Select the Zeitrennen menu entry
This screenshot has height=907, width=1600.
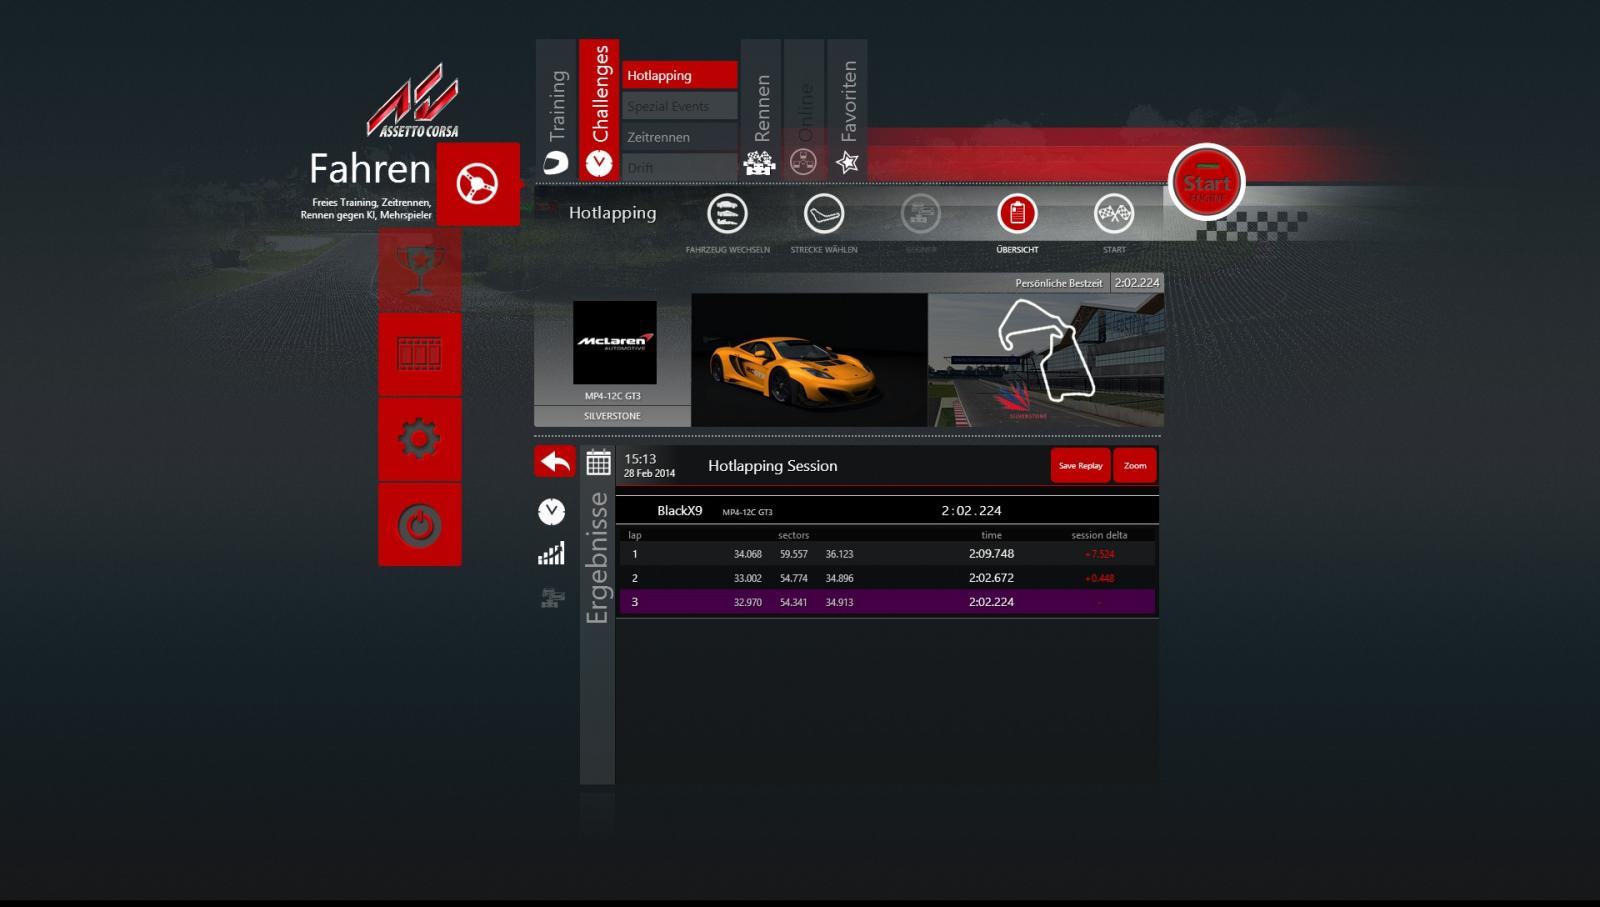[x=680, y=137]
